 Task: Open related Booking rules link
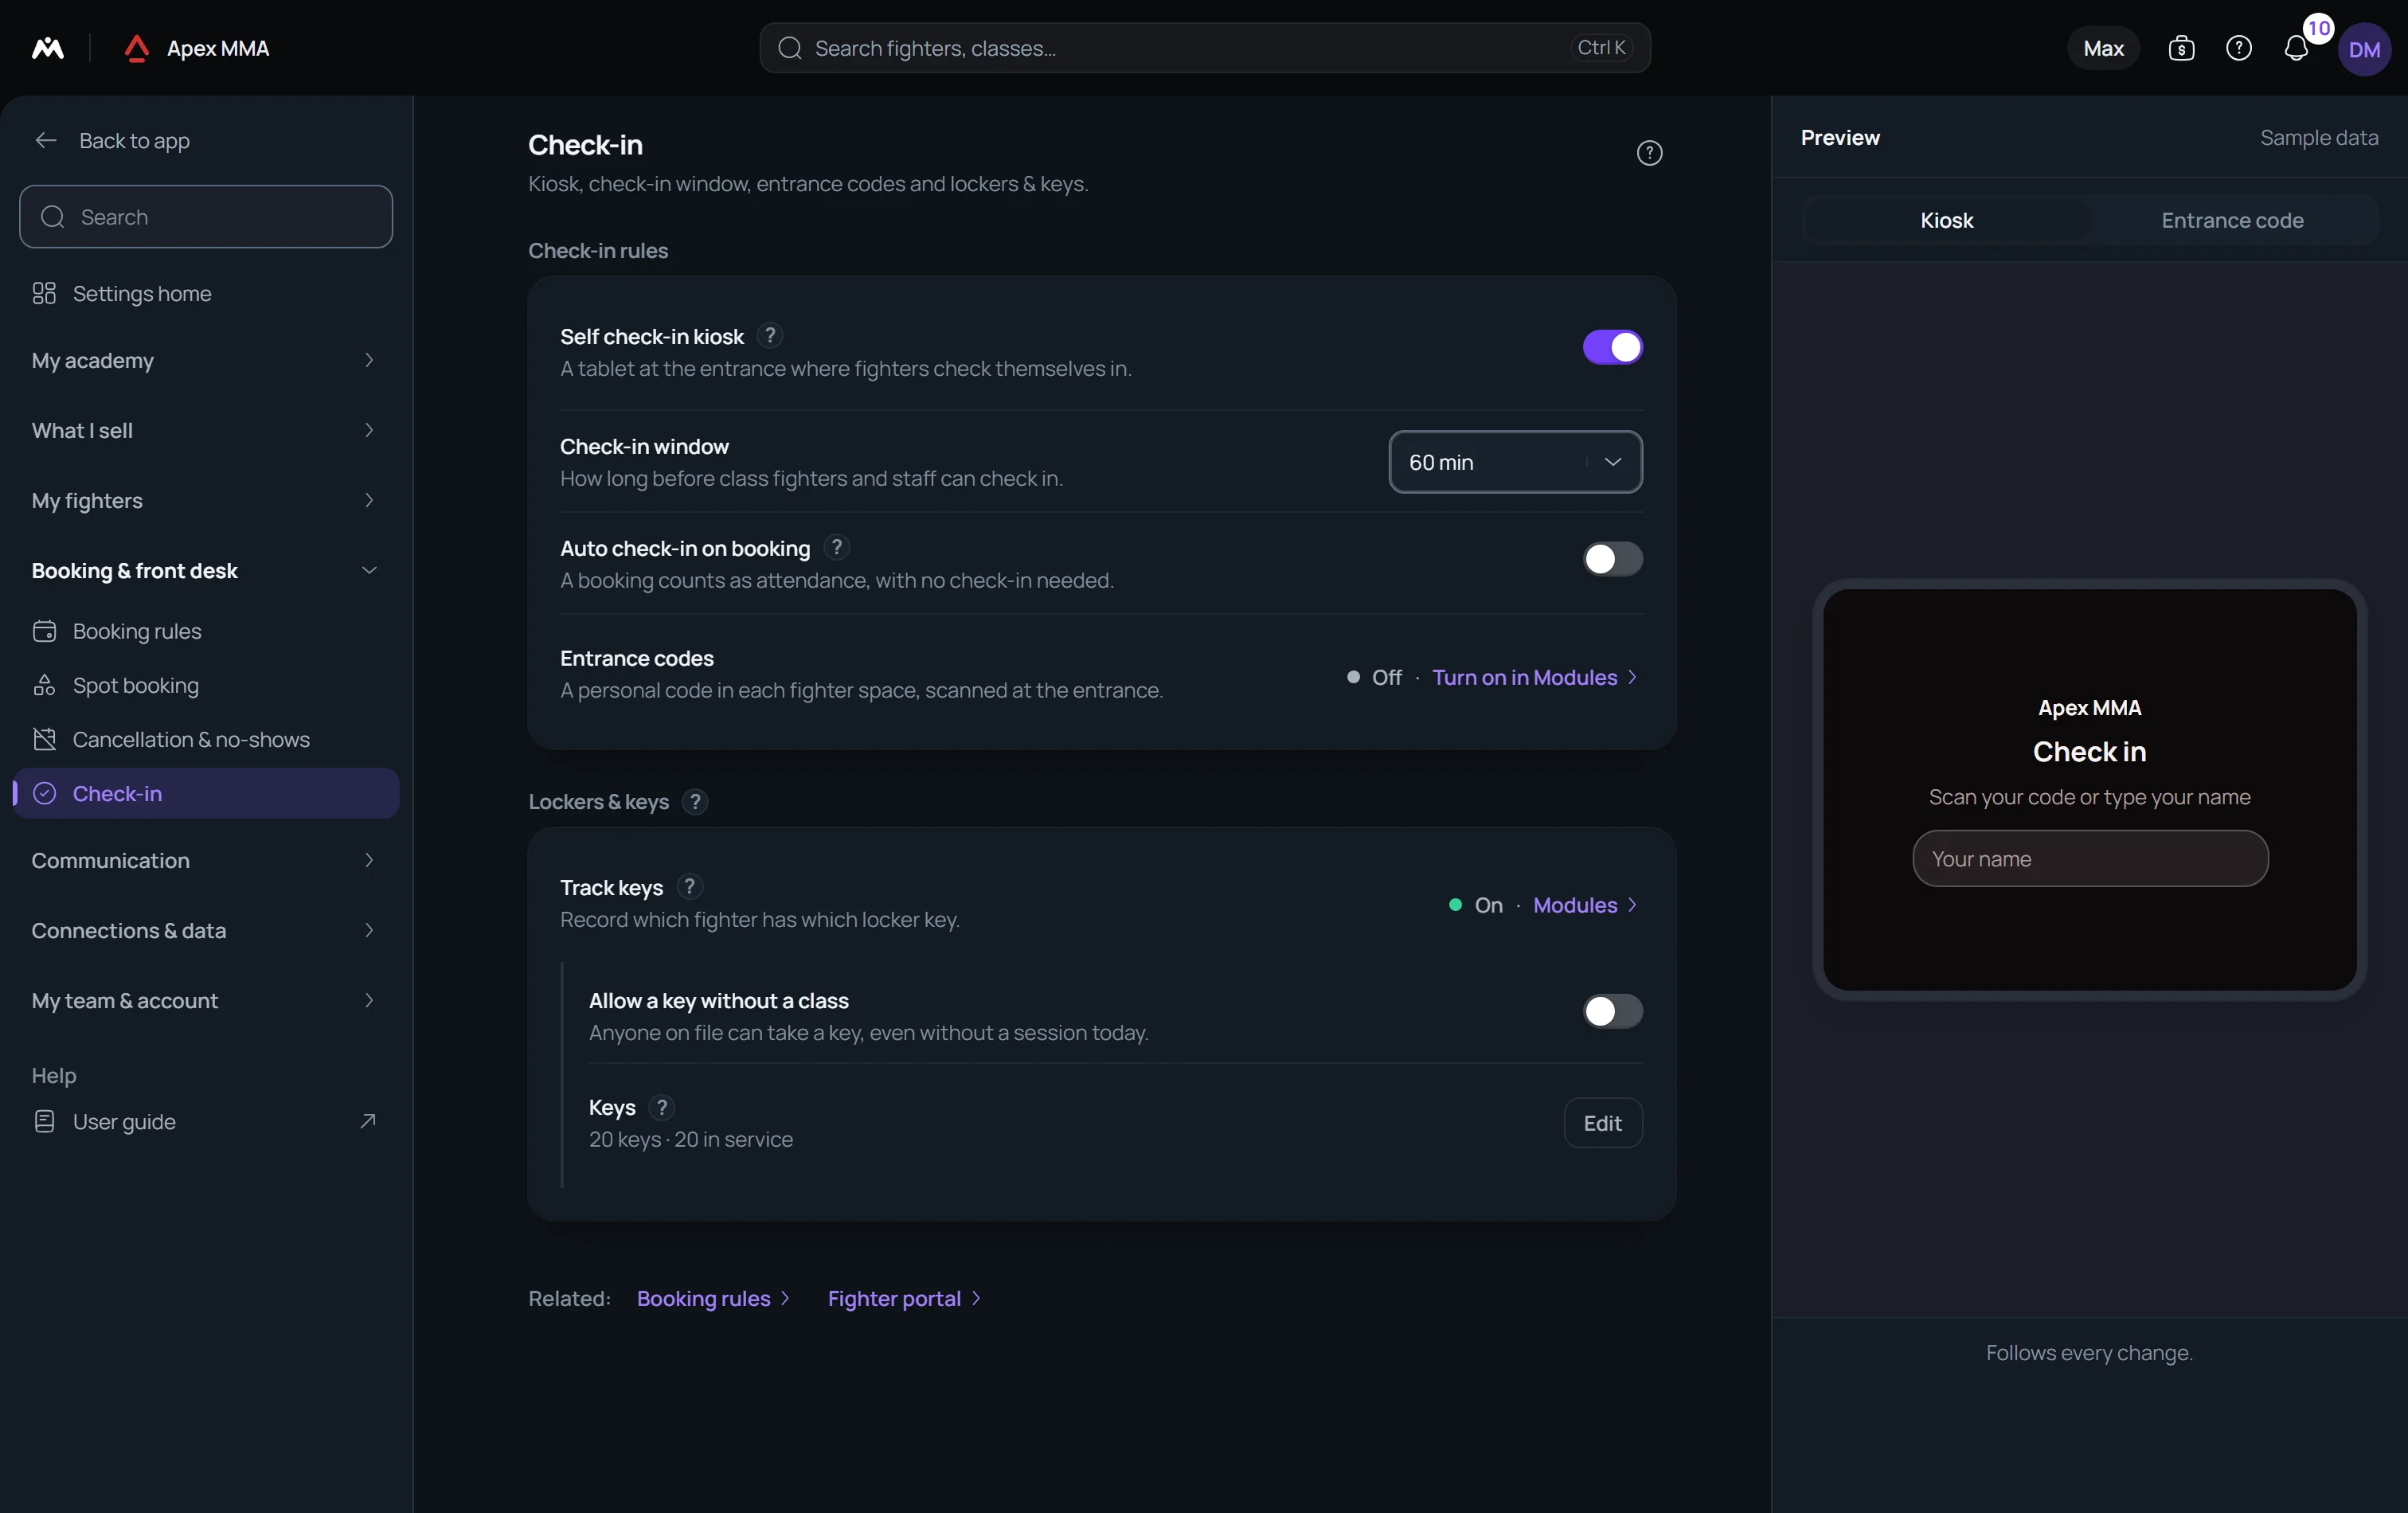tap(713, 1298)
